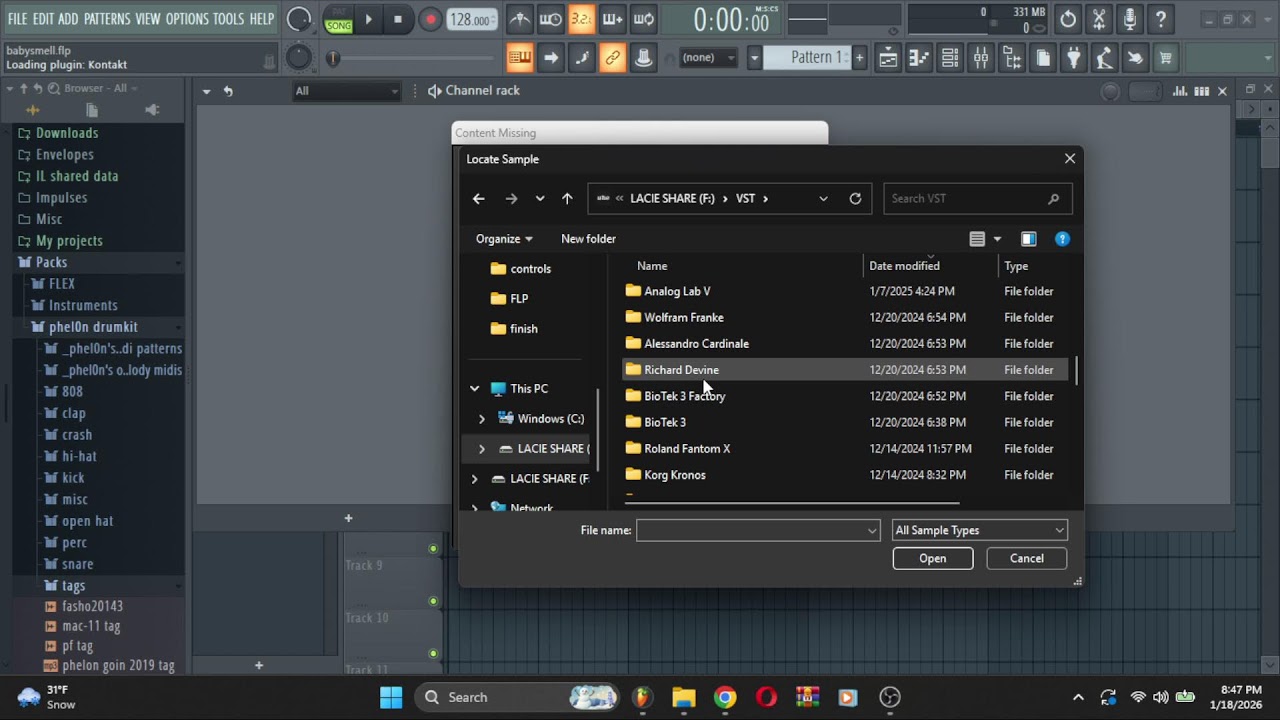1280x720 pixels.
Task: Open the All Sample Types dropdown
Action: (979, 530)
